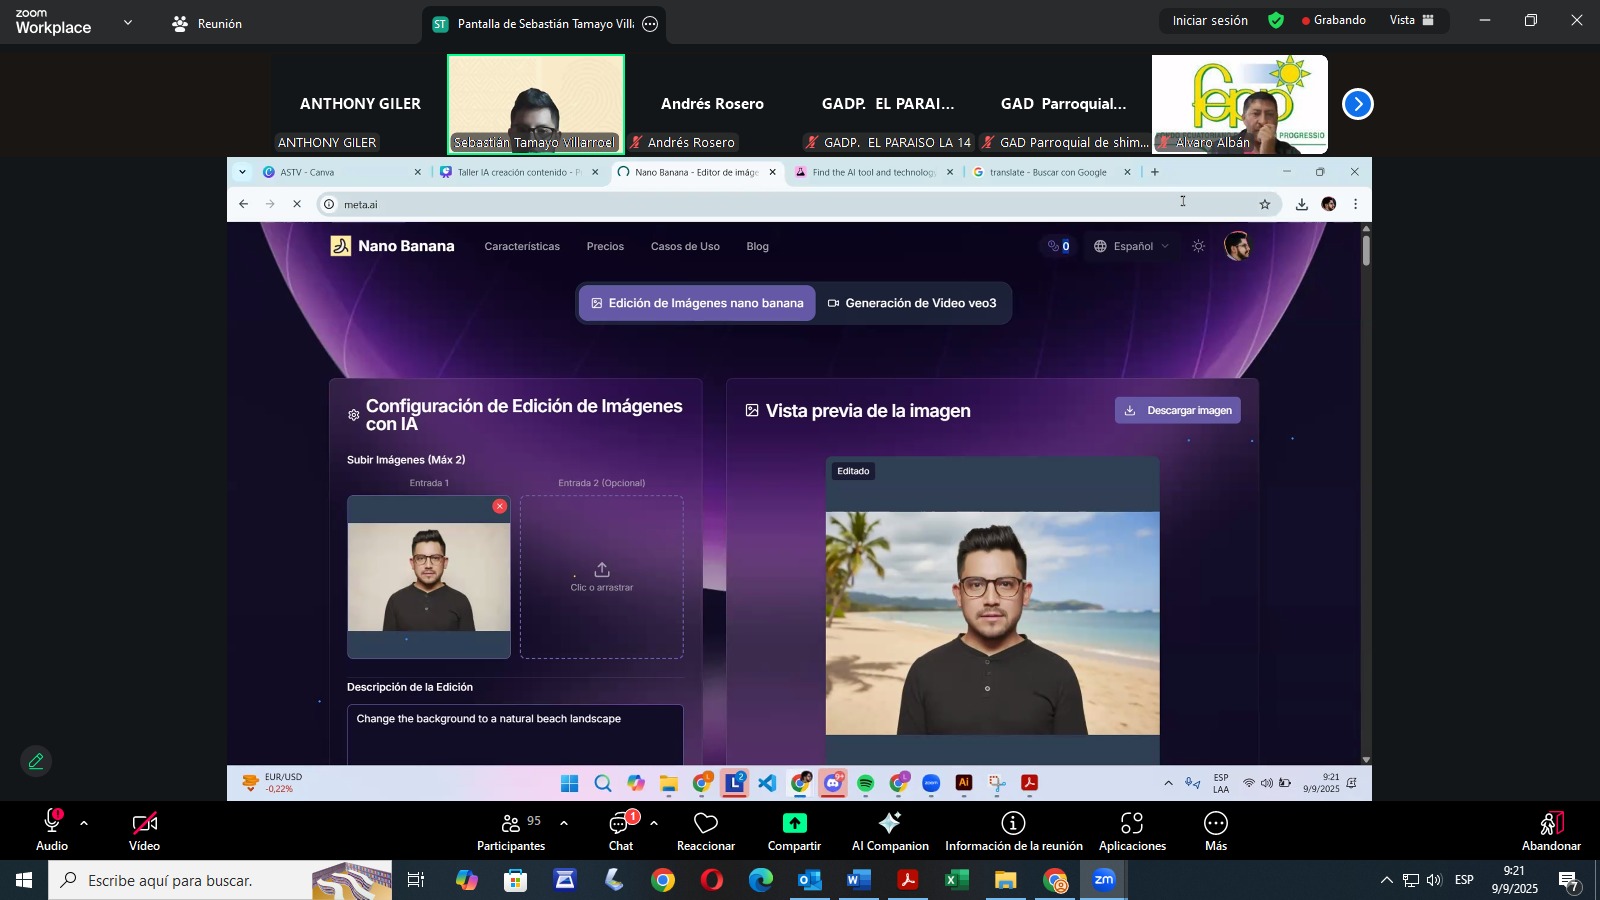Open AI Companion in Zoom toolbar
This screenshot has height=900, width=1600.
[x=889, y=823]
